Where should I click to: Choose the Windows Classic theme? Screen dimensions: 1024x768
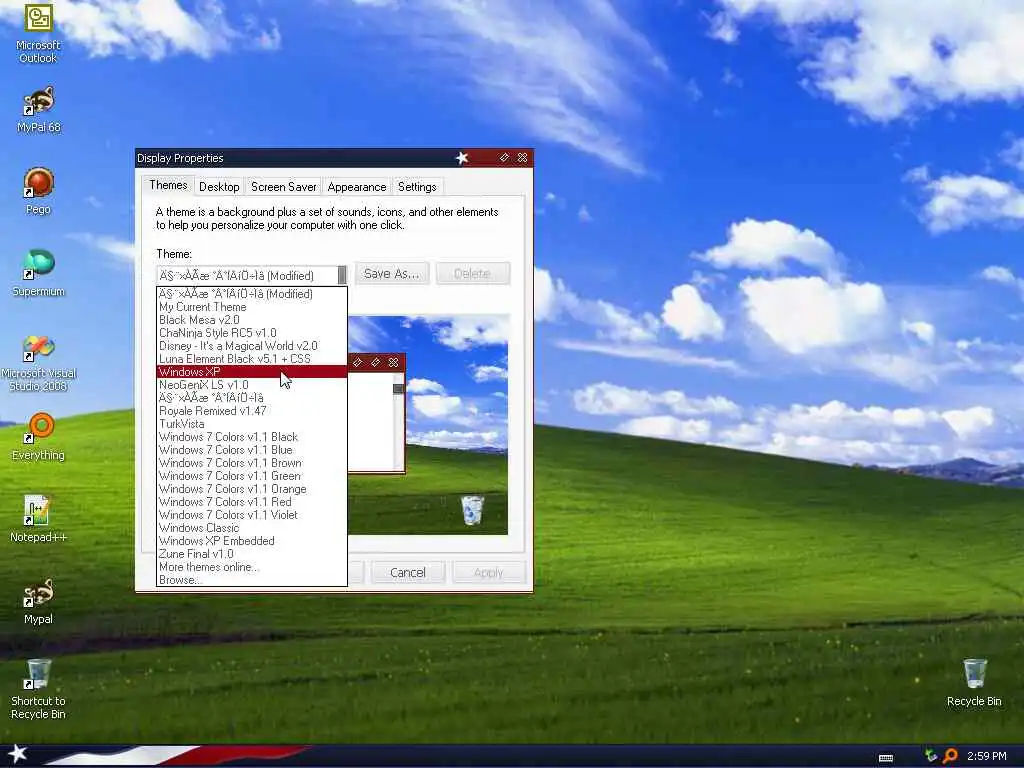pyautogui.click(x=252, y=528)
